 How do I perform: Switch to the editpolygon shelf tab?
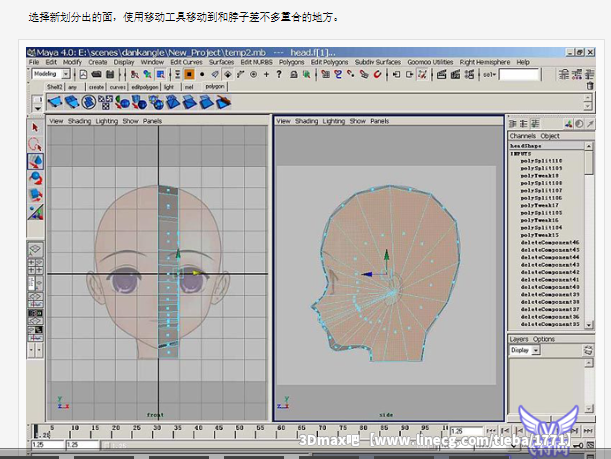pos(145,87)
